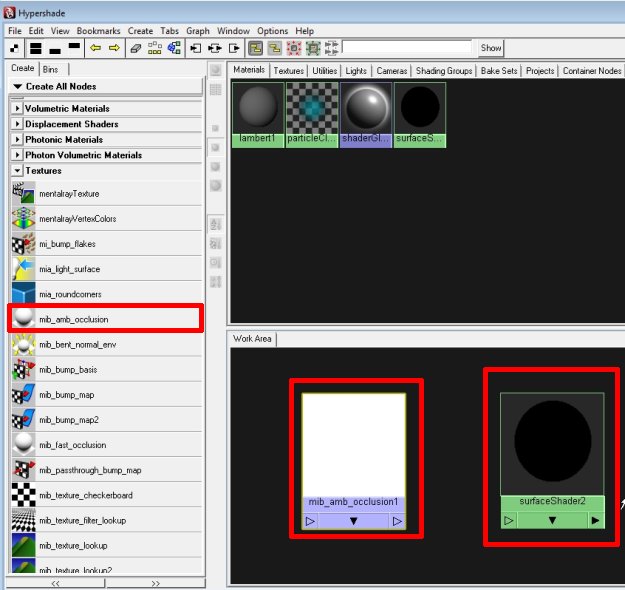This screenshot has width=625, height=590.
Task: Show input and output connections icon
Action: [x=215, y=48]
